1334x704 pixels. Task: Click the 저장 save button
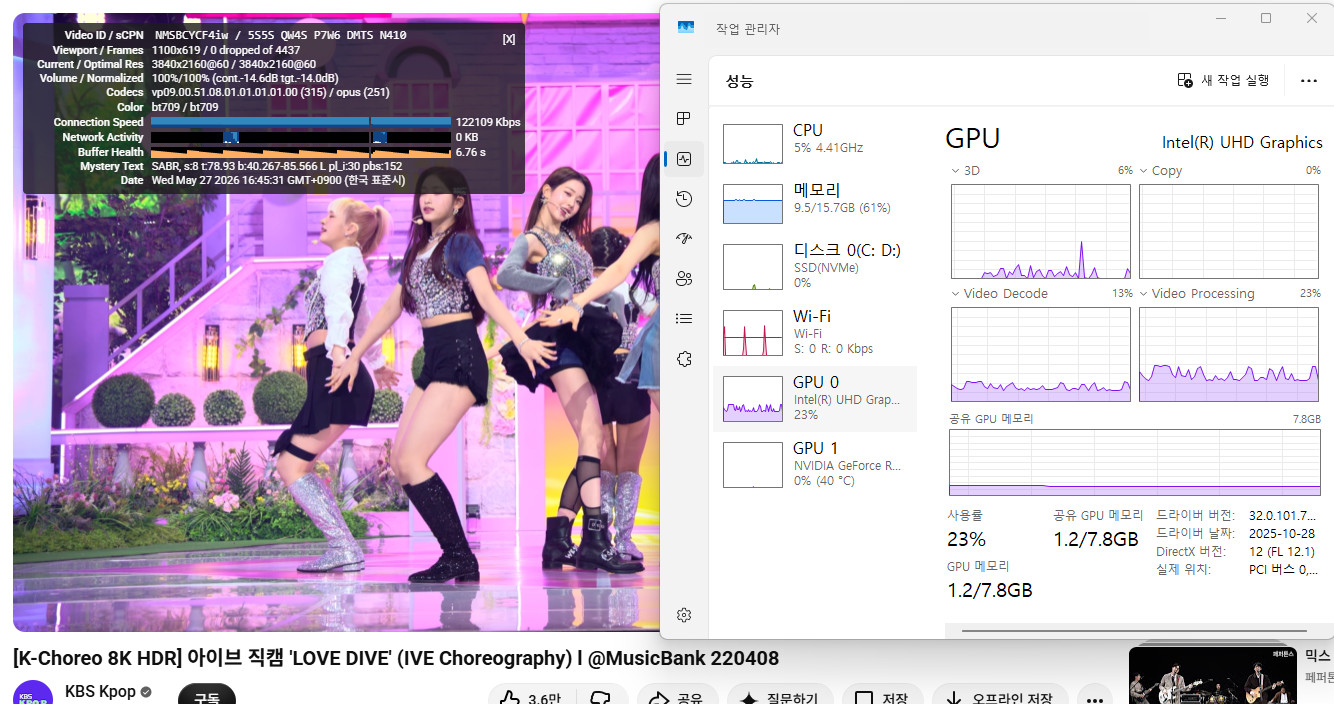pyautogui.click(x=883, y=696)
